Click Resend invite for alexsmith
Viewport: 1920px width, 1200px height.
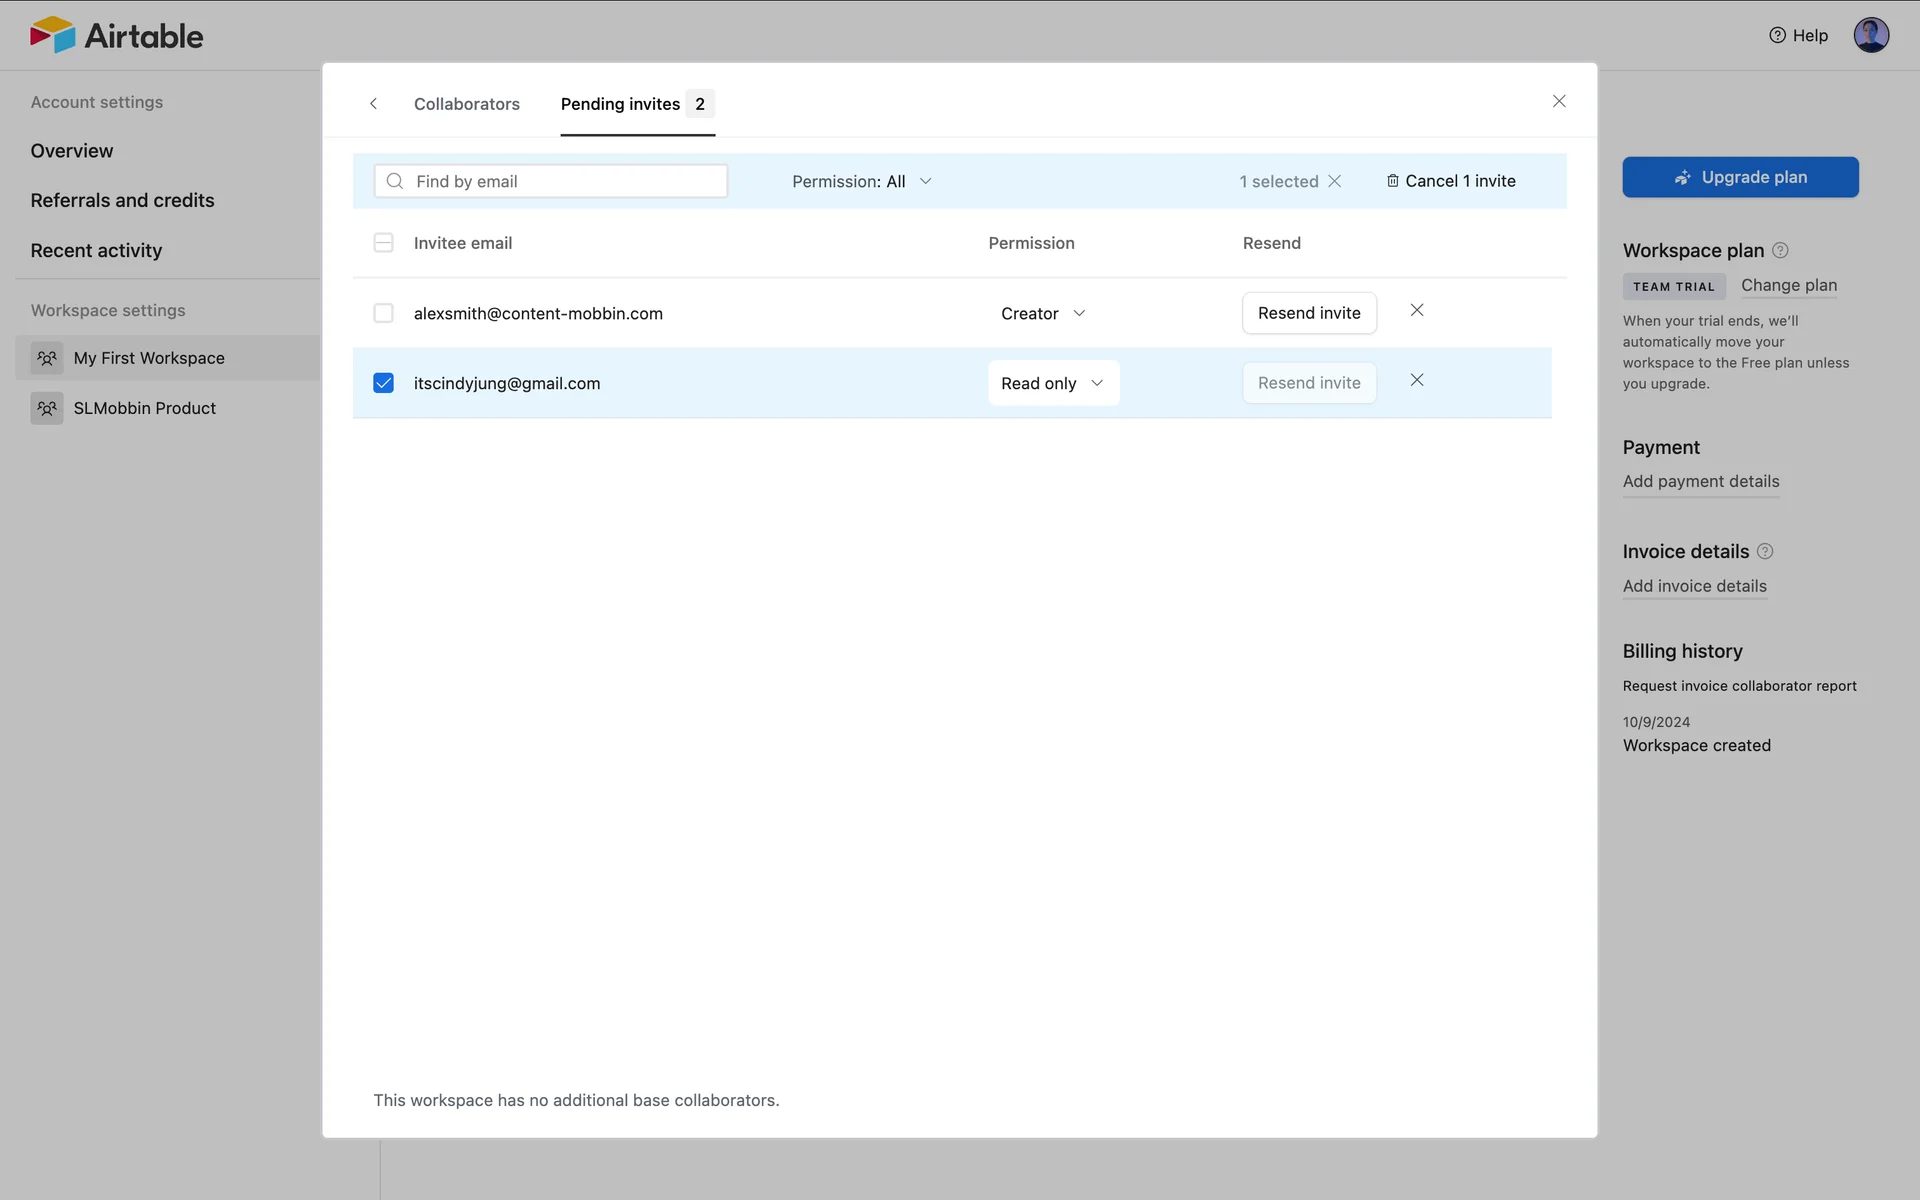click(1308, 313)
